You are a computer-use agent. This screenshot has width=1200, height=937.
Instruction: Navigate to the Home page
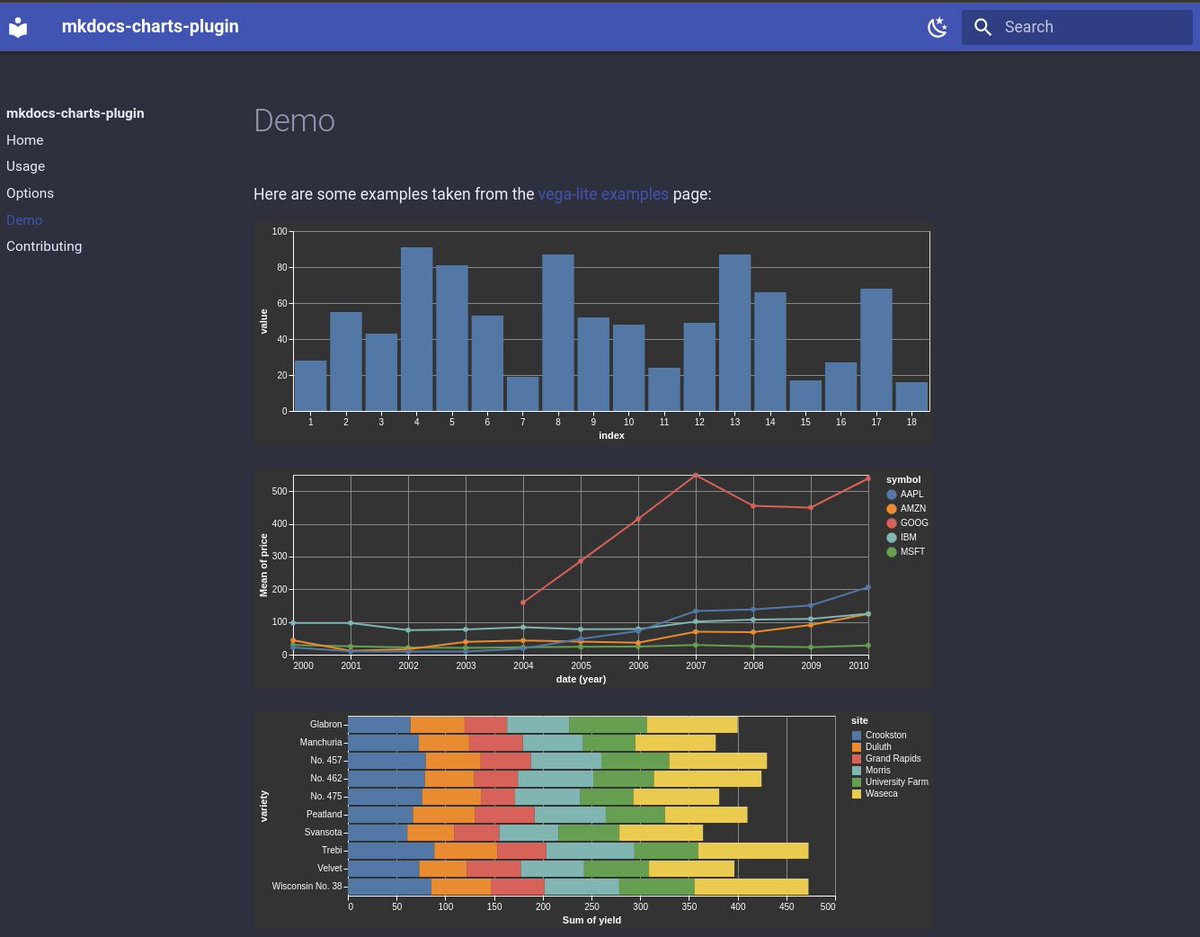24,140
